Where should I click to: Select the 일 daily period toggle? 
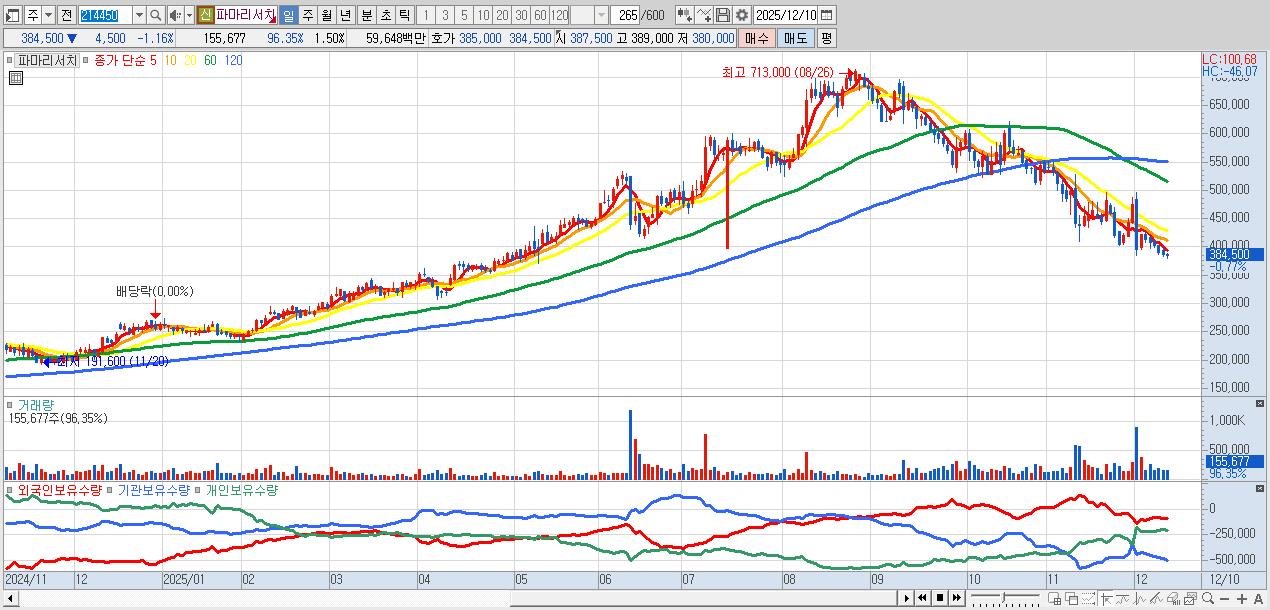point(287,16)
